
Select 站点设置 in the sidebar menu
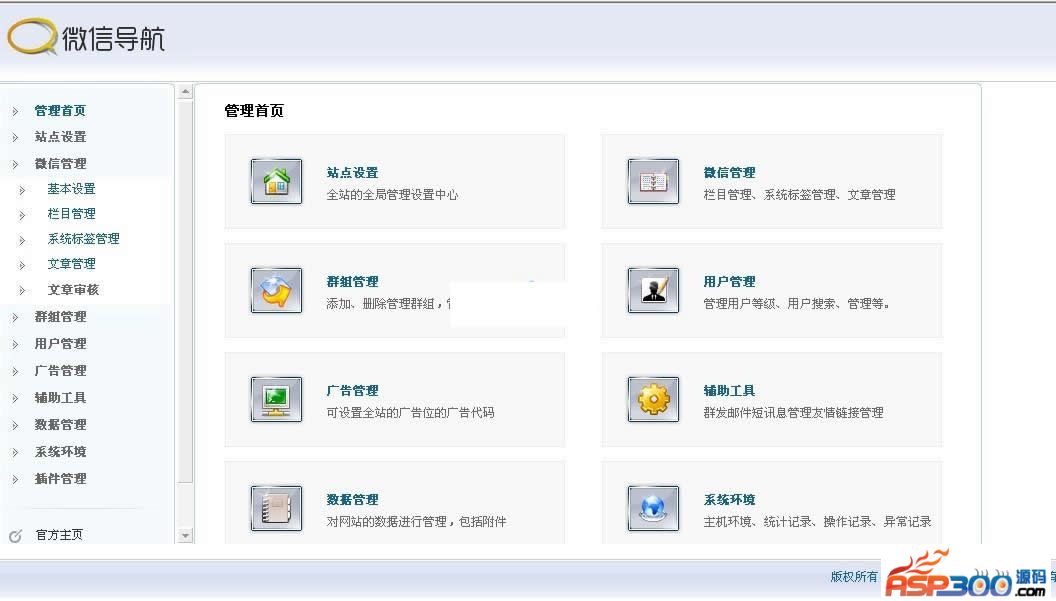(x=60, y=137)
